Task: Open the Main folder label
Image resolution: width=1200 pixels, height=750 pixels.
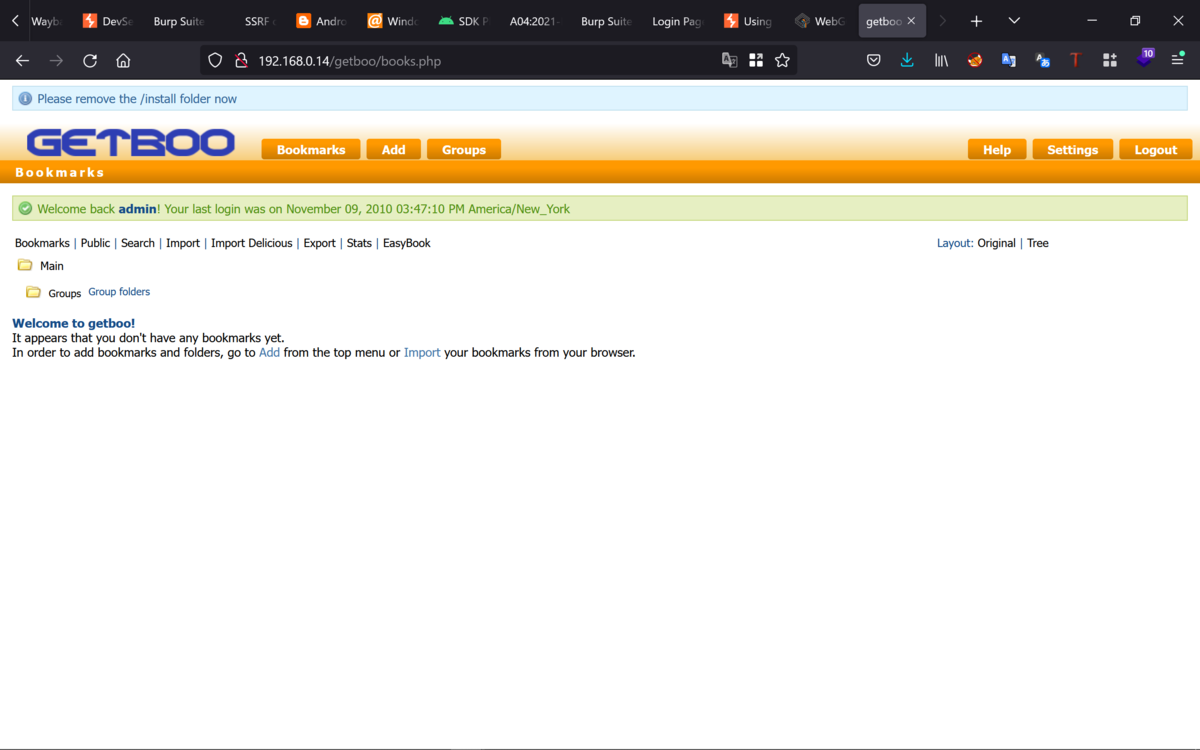Action: 52,266
